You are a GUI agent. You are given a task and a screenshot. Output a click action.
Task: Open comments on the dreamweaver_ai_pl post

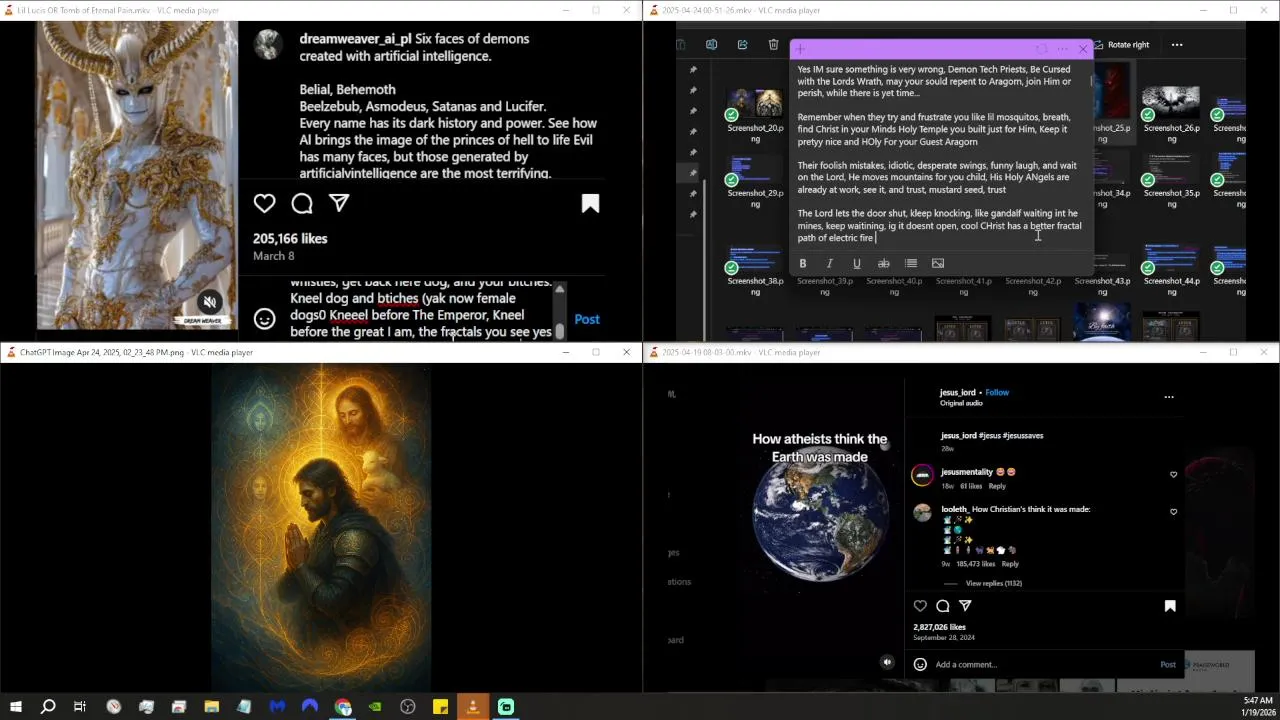[302, 204]
